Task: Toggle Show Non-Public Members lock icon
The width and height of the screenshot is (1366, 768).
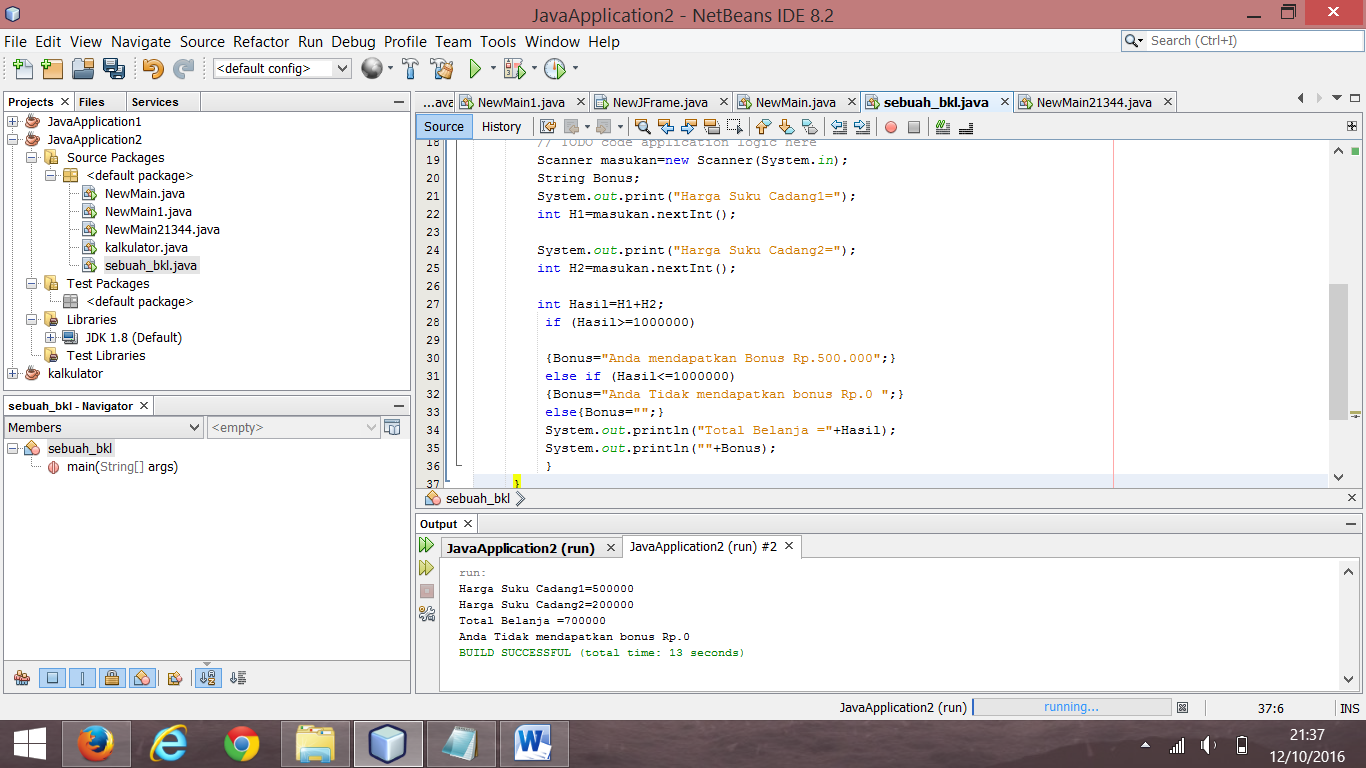Action: tap(112, 678)
